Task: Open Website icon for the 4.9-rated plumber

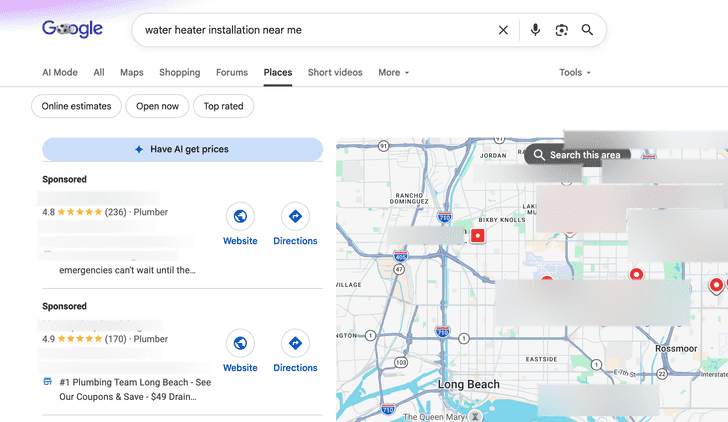Action: (x=240, y=343)
